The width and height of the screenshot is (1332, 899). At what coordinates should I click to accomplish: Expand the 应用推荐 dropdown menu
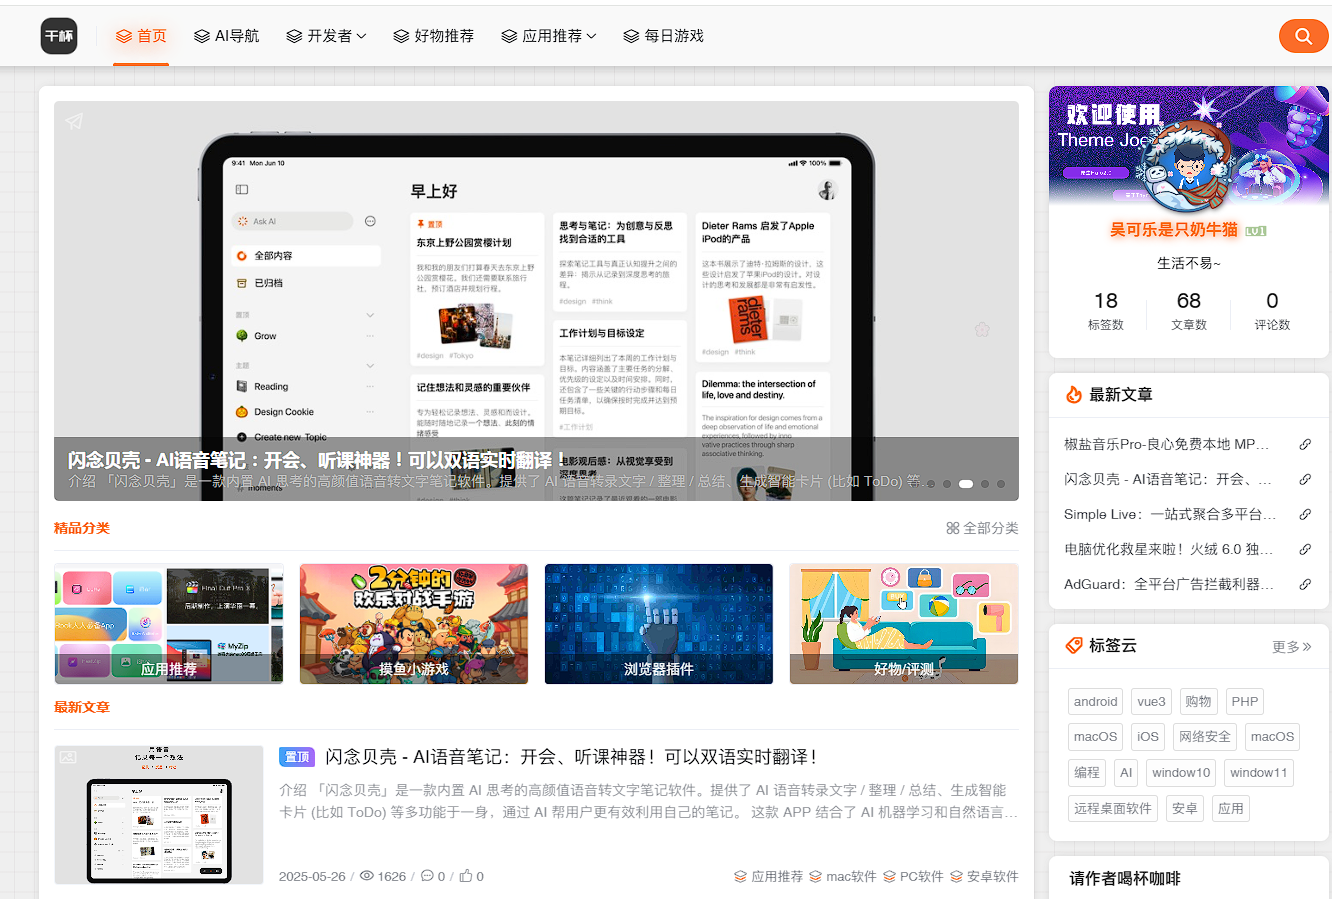point(548,36)
